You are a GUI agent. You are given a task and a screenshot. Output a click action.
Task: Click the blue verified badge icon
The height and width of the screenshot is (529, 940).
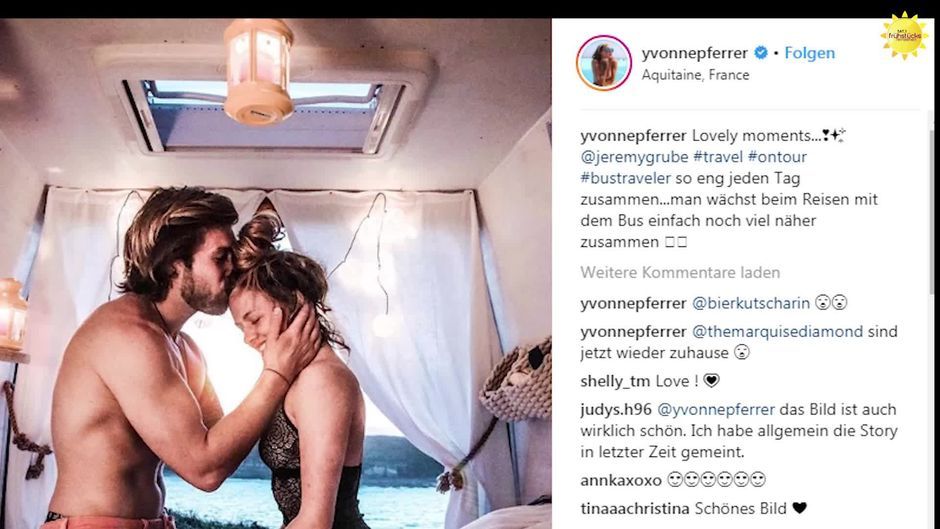click(761, 53)
